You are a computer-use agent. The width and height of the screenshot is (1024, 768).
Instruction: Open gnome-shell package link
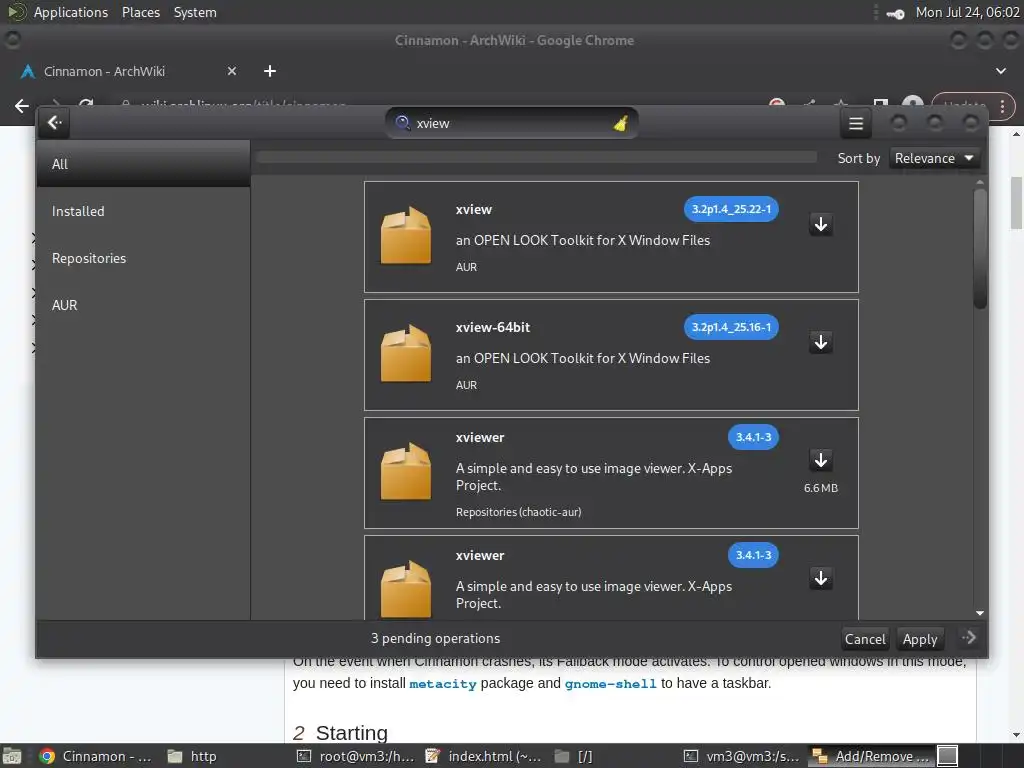pos(610,684)
